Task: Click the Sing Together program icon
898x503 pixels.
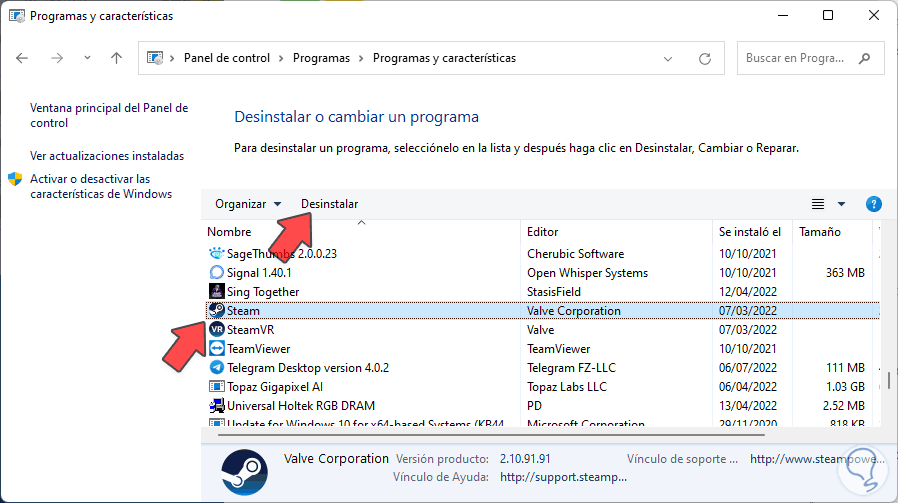Action: 216,291
